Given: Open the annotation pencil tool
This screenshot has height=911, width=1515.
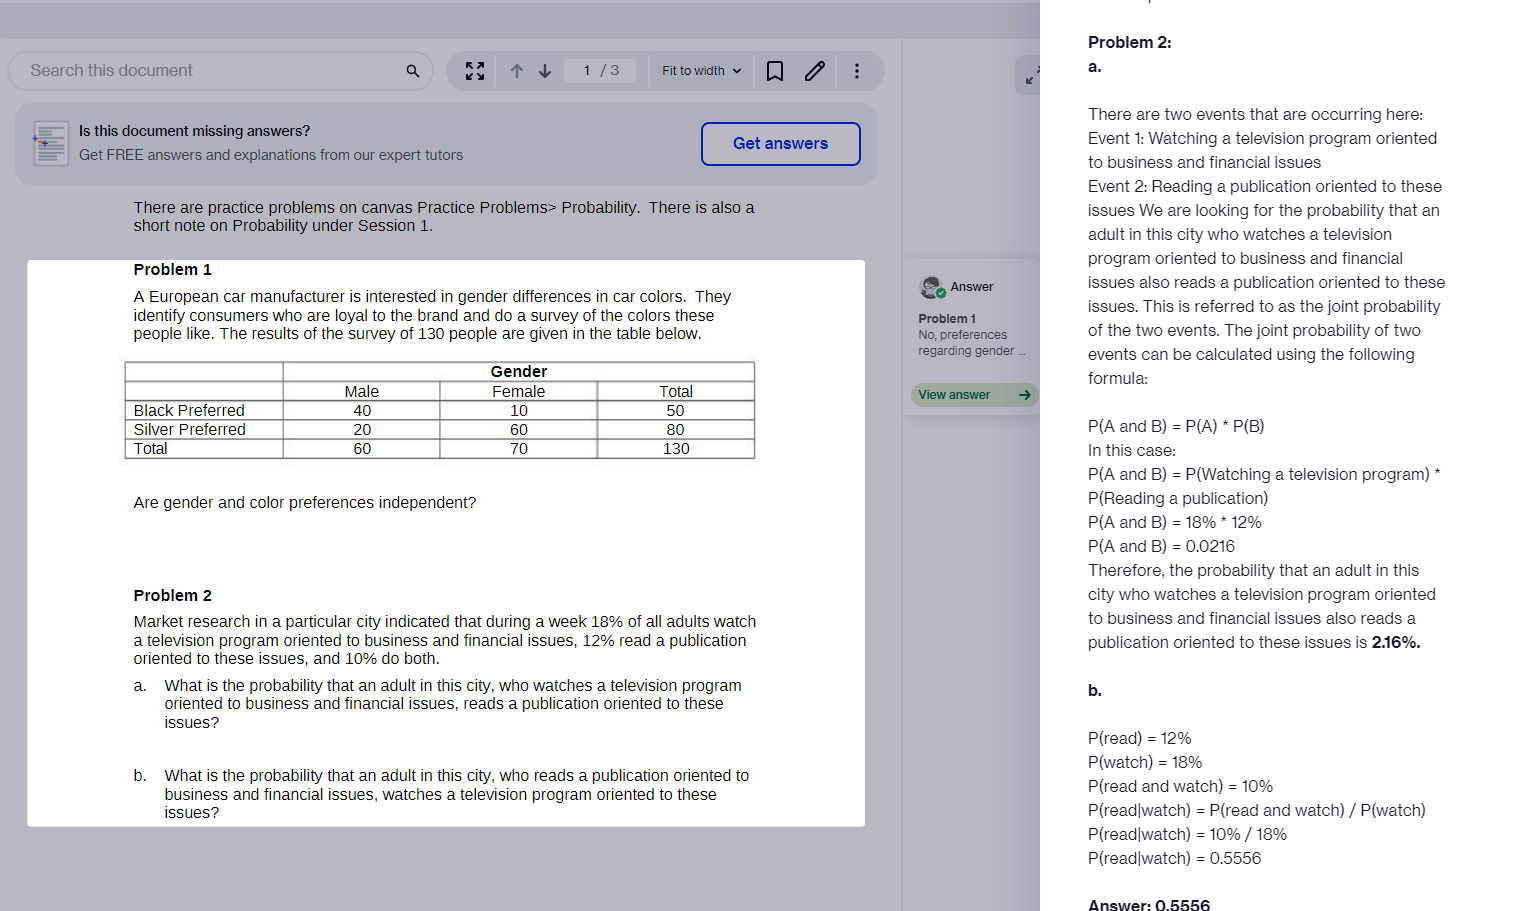Looking at the screenshot, I should point(814,70).
